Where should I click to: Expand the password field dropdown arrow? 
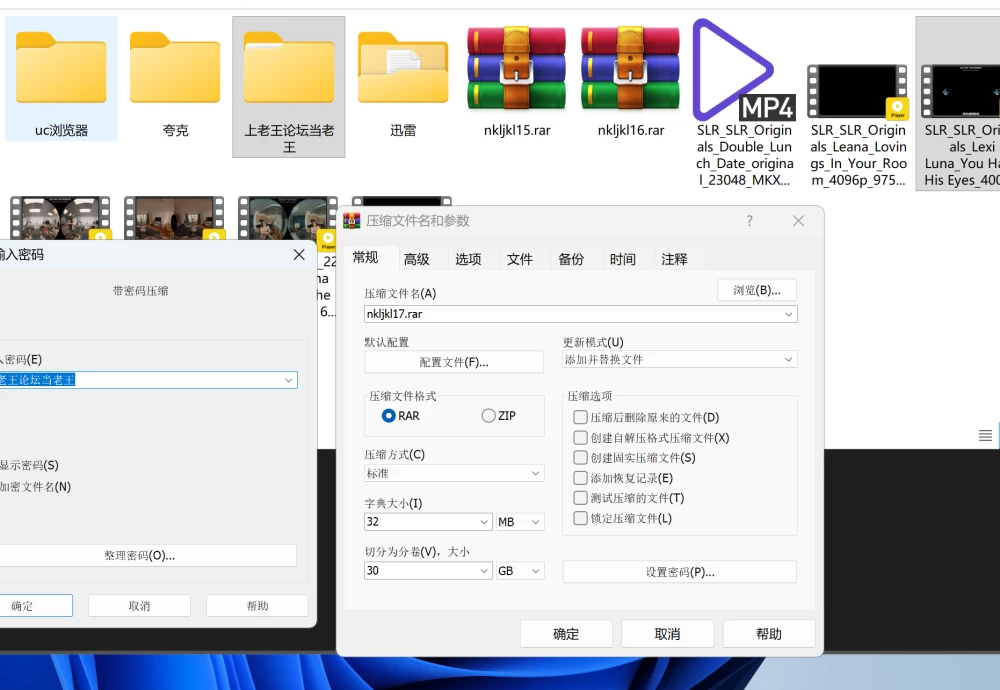tap(289, 380)
